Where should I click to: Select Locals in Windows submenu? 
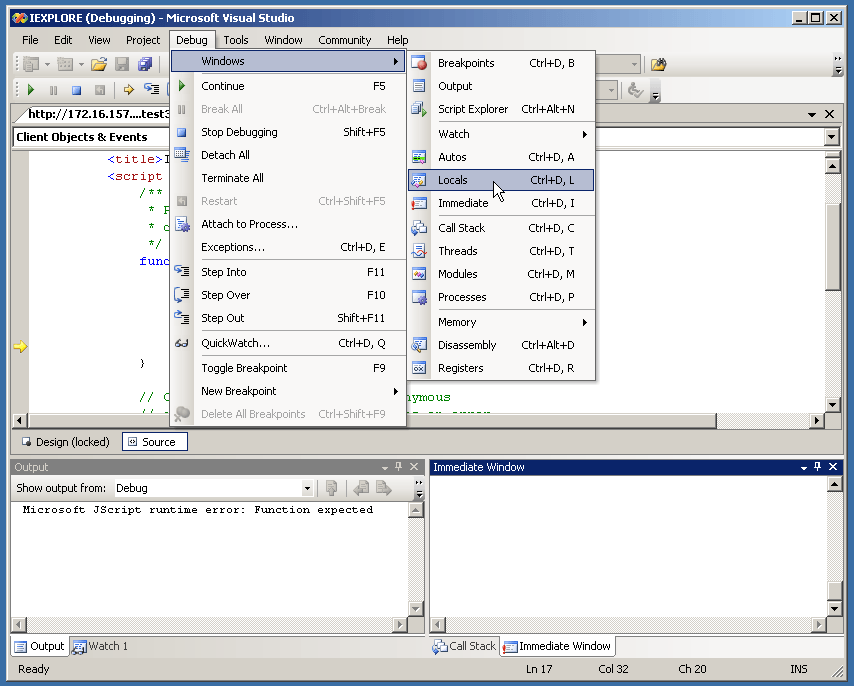(501, 180)
